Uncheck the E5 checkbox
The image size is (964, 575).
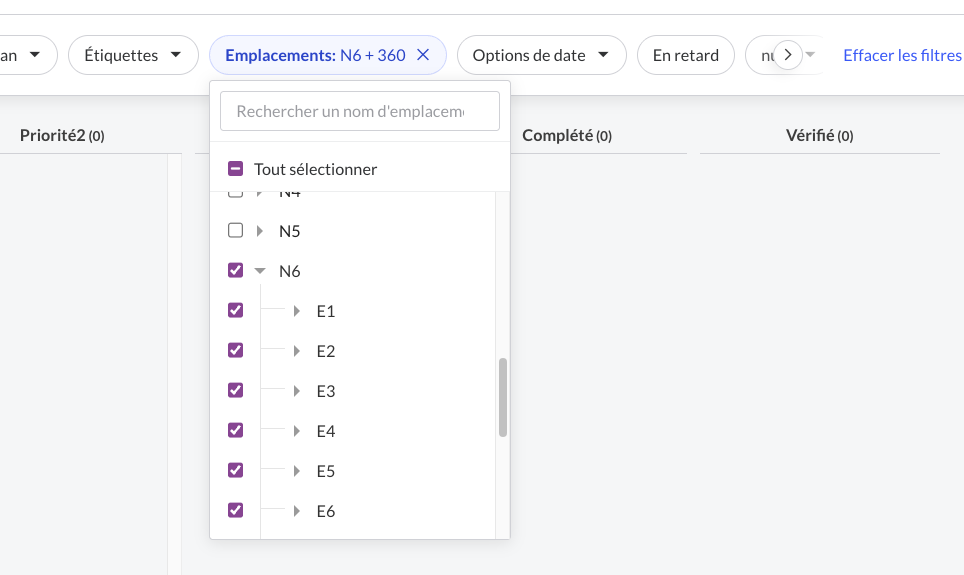click(235, 470)
